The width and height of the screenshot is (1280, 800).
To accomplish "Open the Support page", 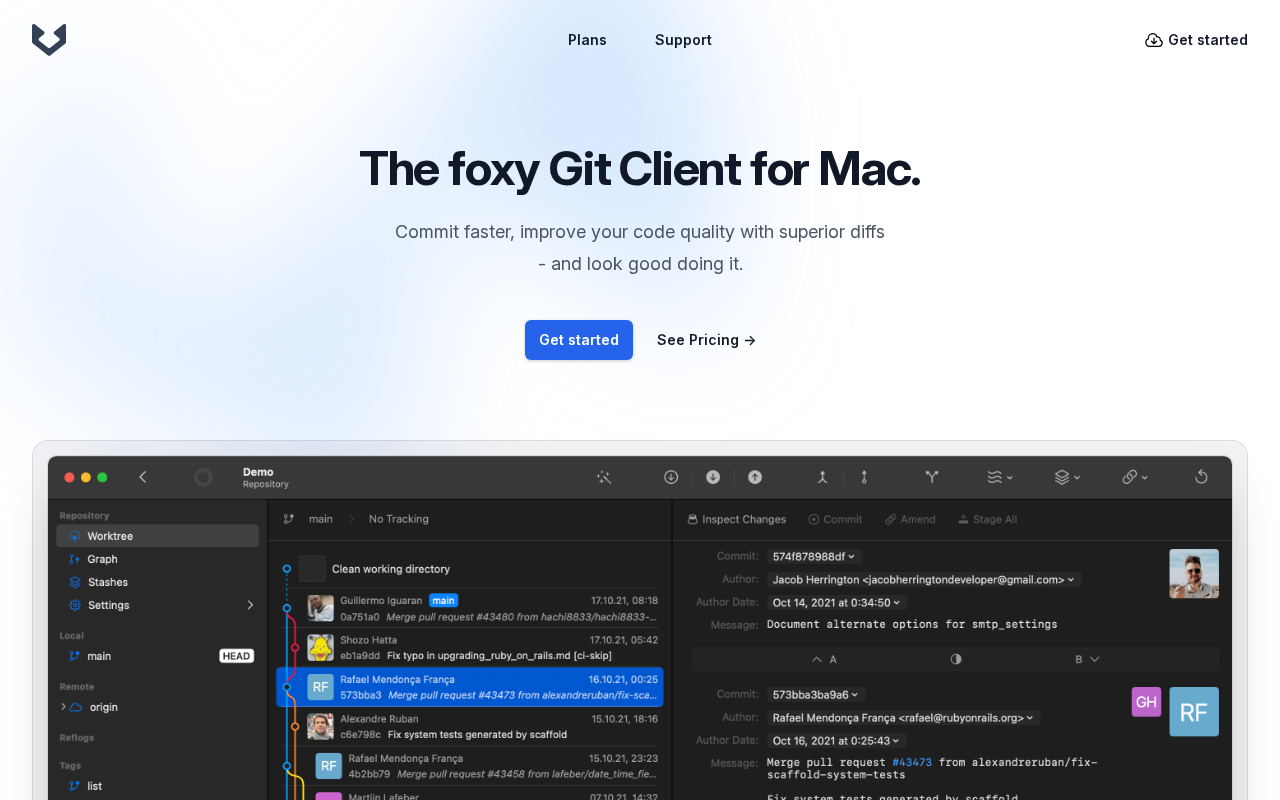I will (x=683, y=40).
